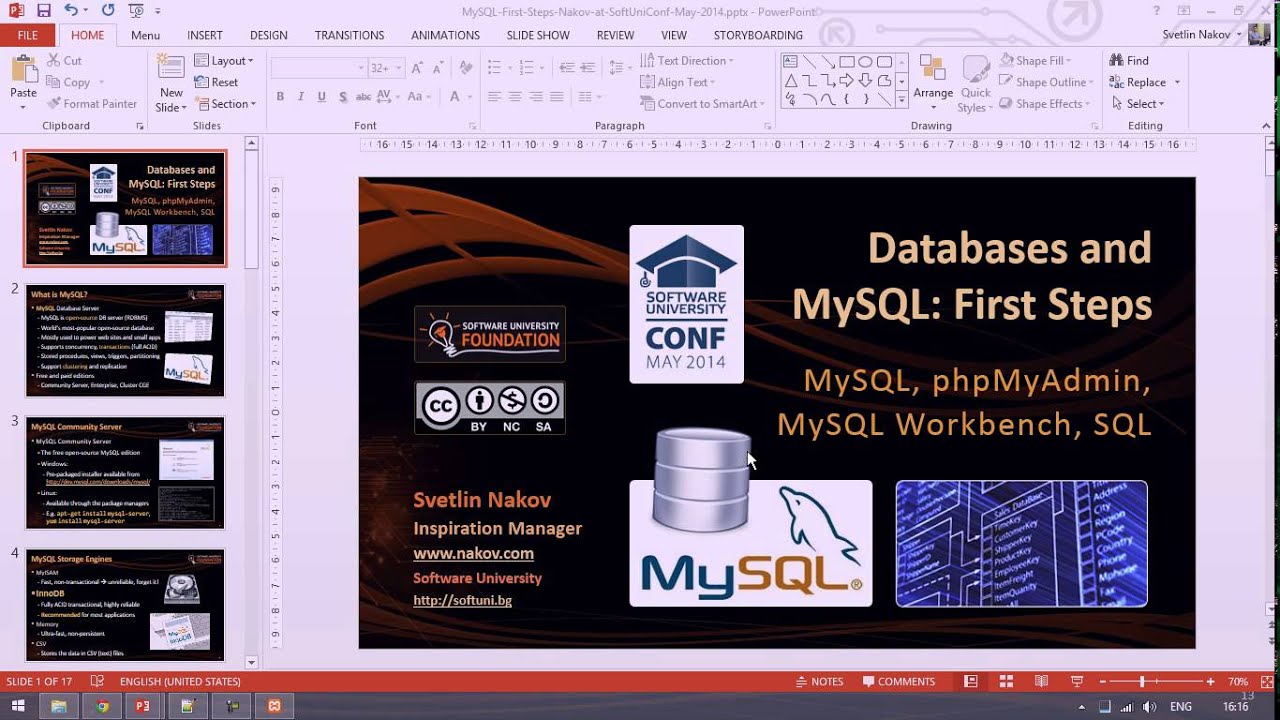This screenshot has width=1280, height=720.
Task: Open Text Direction options
Action: tap(686, 61)
